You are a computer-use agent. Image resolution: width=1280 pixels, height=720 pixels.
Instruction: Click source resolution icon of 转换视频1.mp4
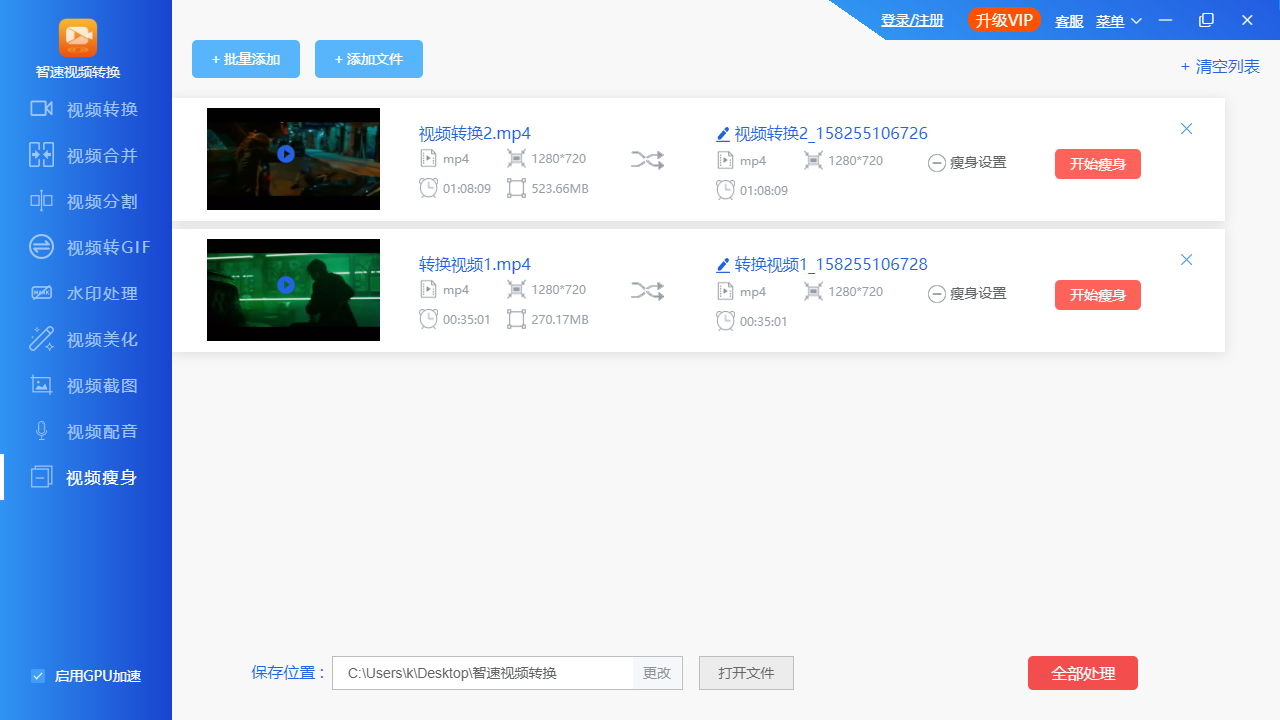[516, 290]
